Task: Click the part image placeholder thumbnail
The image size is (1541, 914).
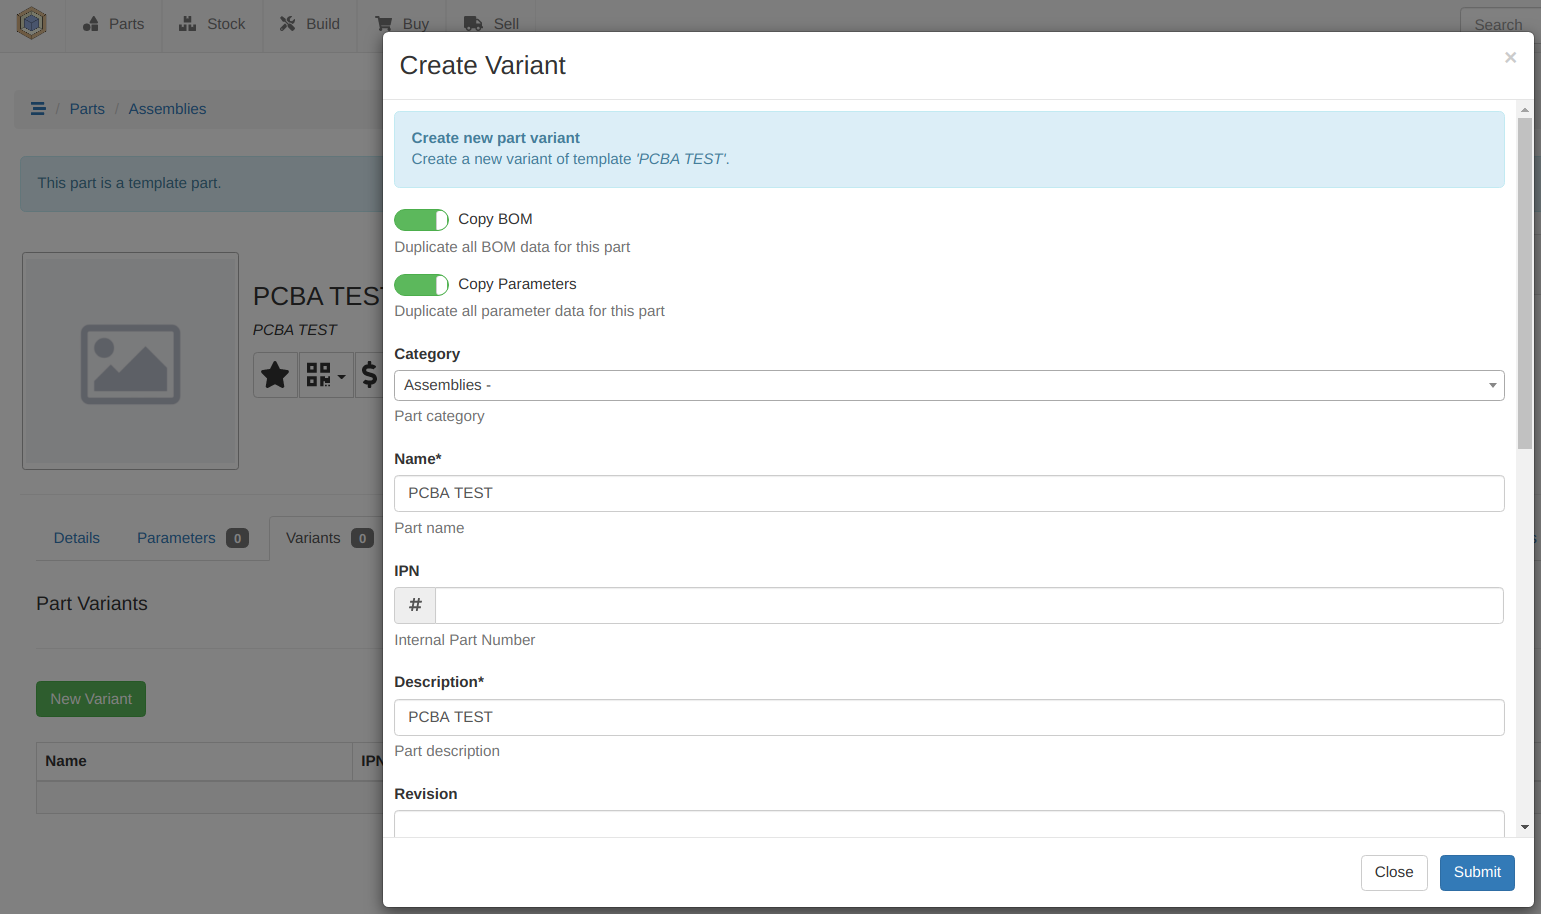Action: click(130, 361)
